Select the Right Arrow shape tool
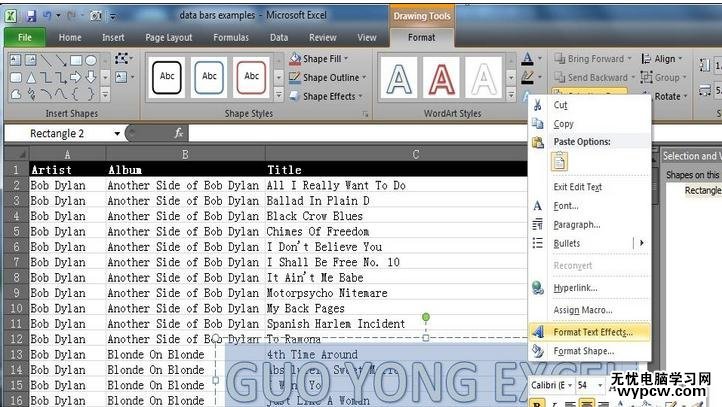 point(76,77)
